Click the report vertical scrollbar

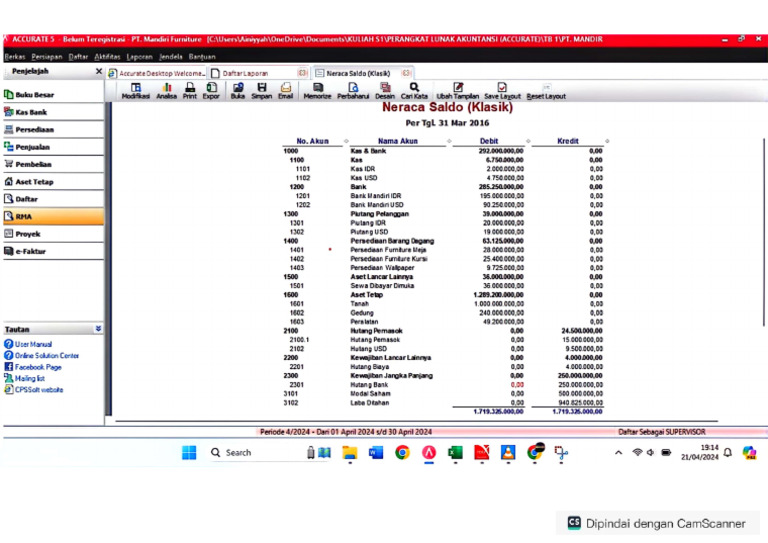pyautogui.click(x=764, y=232)
